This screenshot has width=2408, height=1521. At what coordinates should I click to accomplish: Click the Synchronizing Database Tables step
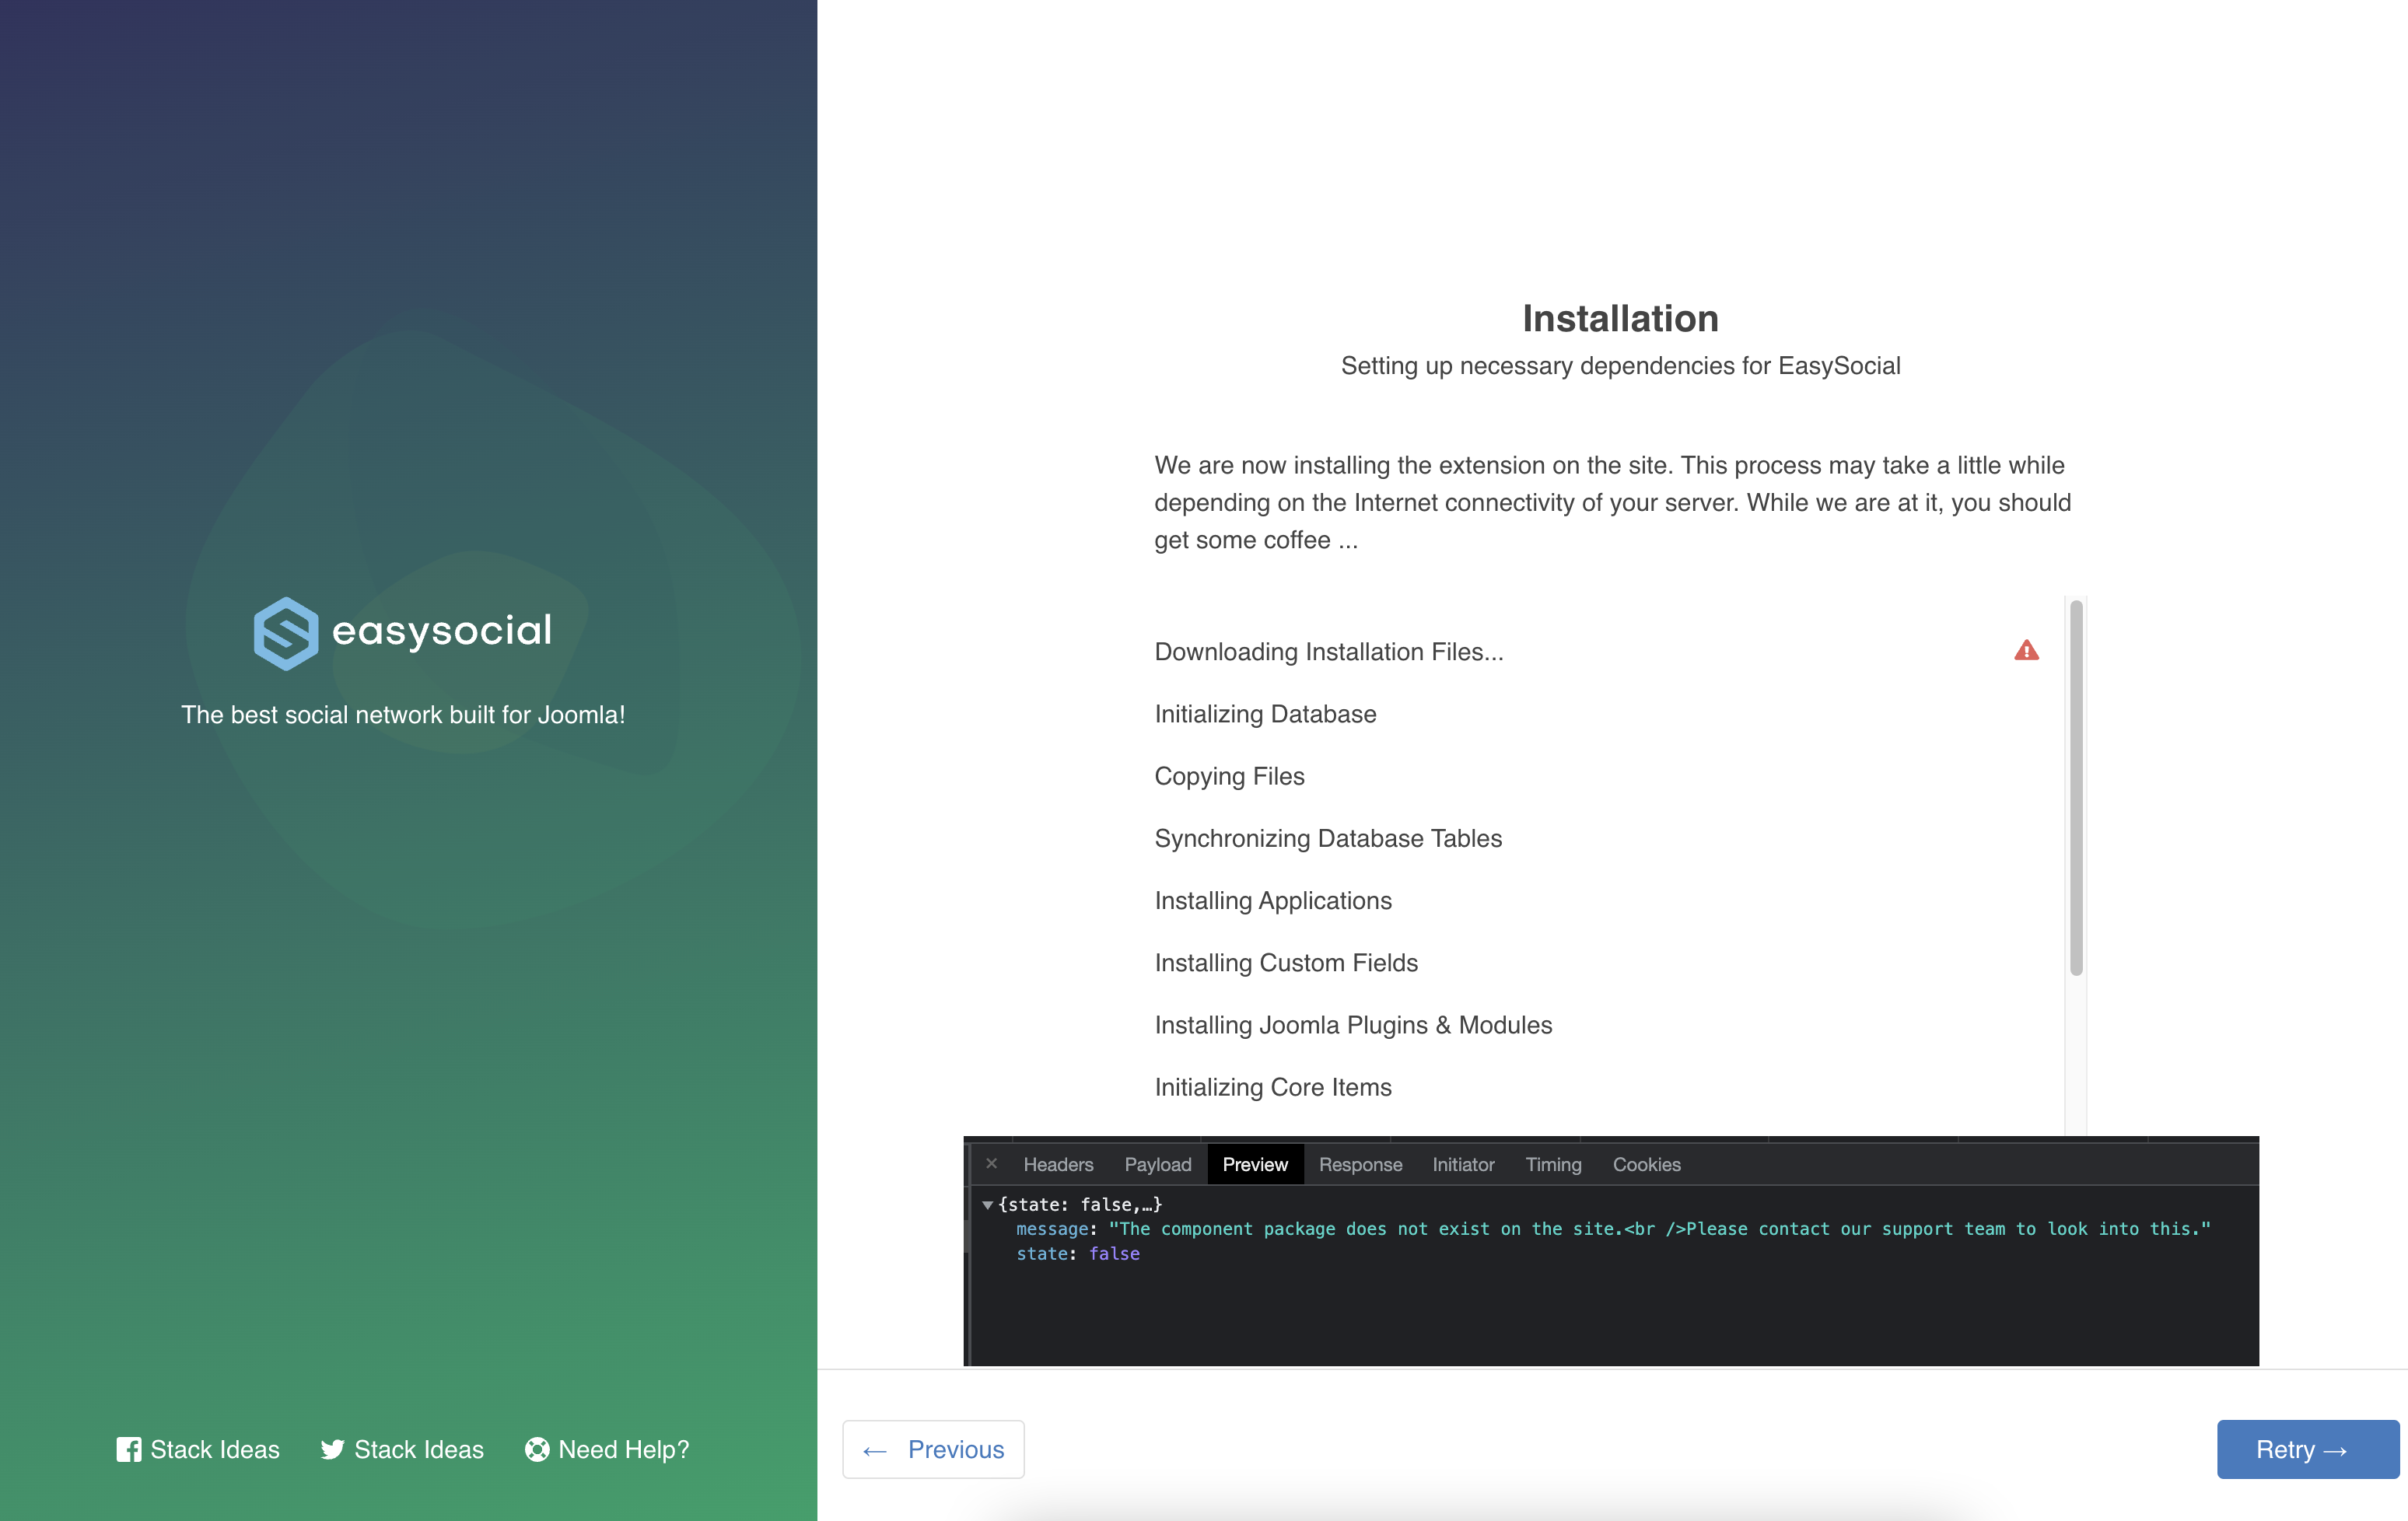pos(1328,838)
